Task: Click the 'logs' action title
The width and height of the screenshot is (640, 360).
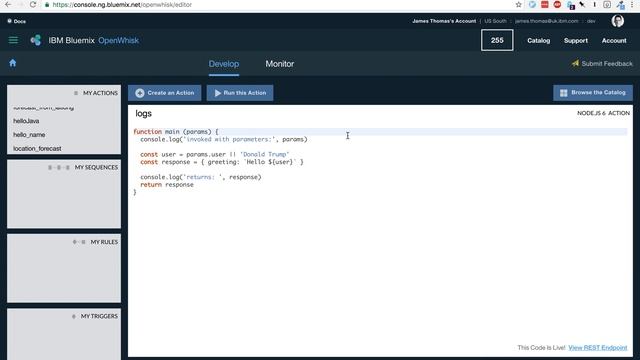Action: 144,114
